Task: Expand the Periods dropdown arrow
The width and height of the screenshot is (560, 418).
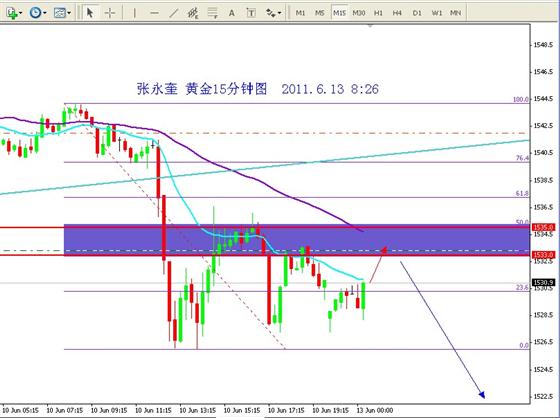Action: [44, 13]
